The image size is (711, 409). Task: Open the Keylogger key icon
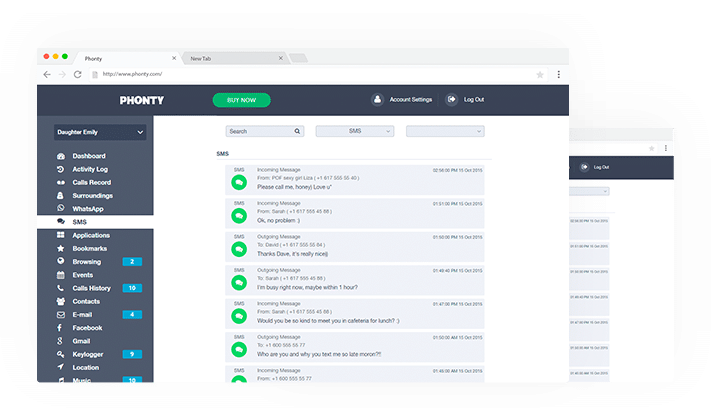point(60,354)
